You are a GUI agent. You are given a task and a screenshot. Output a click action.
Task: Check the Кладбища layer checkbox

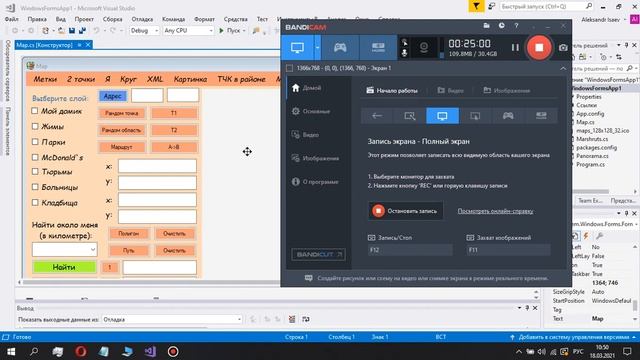coord(35,202)
